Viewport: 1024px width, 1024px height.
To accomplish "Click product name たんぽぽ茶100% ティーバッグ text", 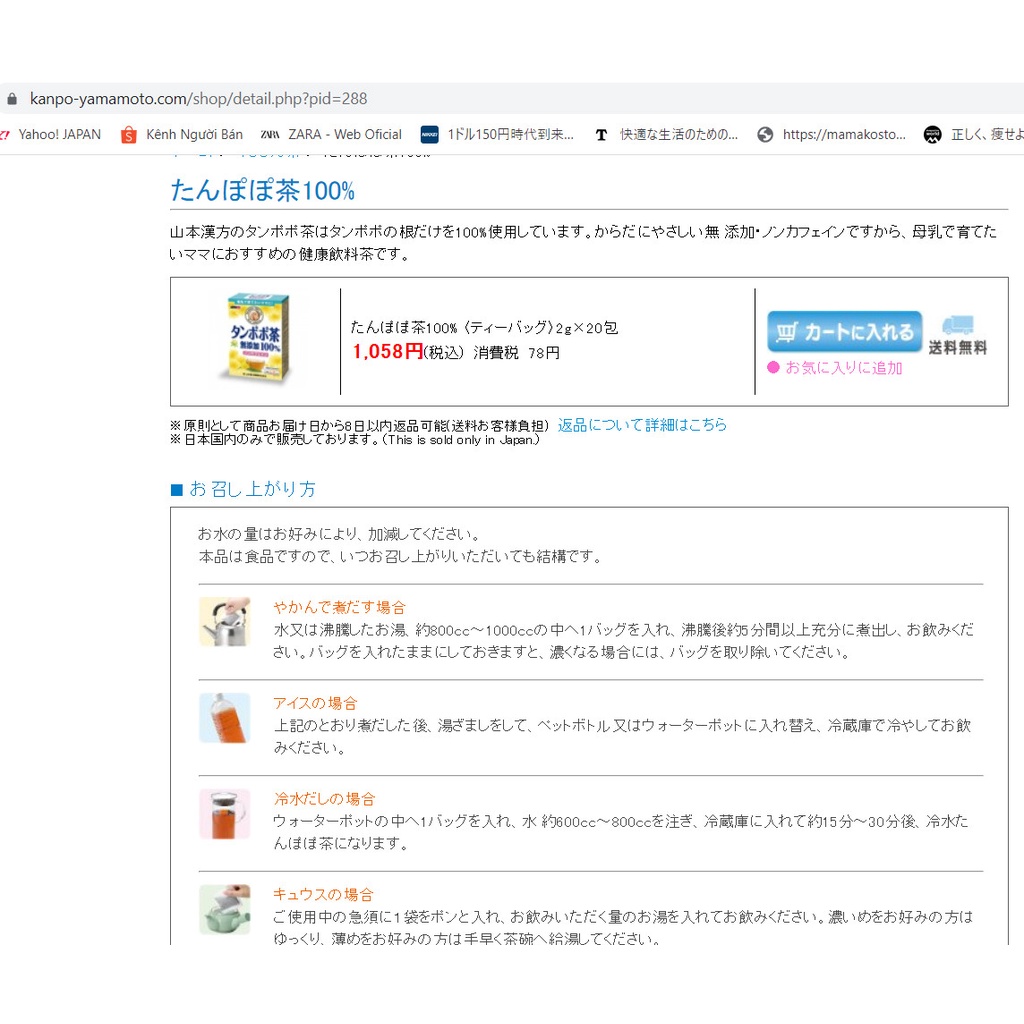I will click(484, 327).
